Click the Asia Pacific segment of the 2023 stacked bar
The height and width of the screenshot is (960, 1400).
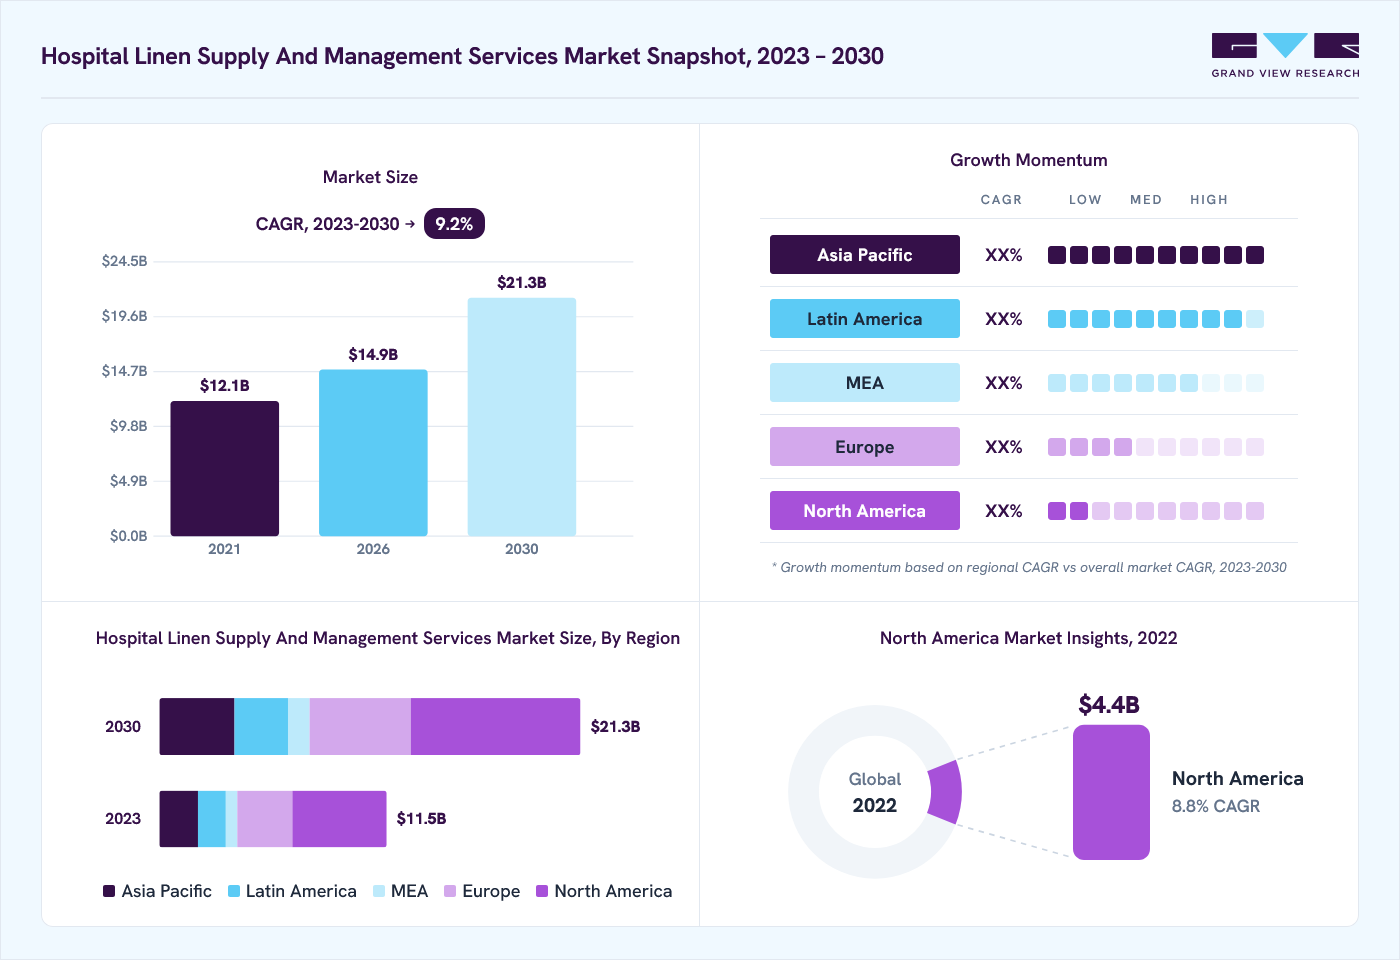[179, 819]
